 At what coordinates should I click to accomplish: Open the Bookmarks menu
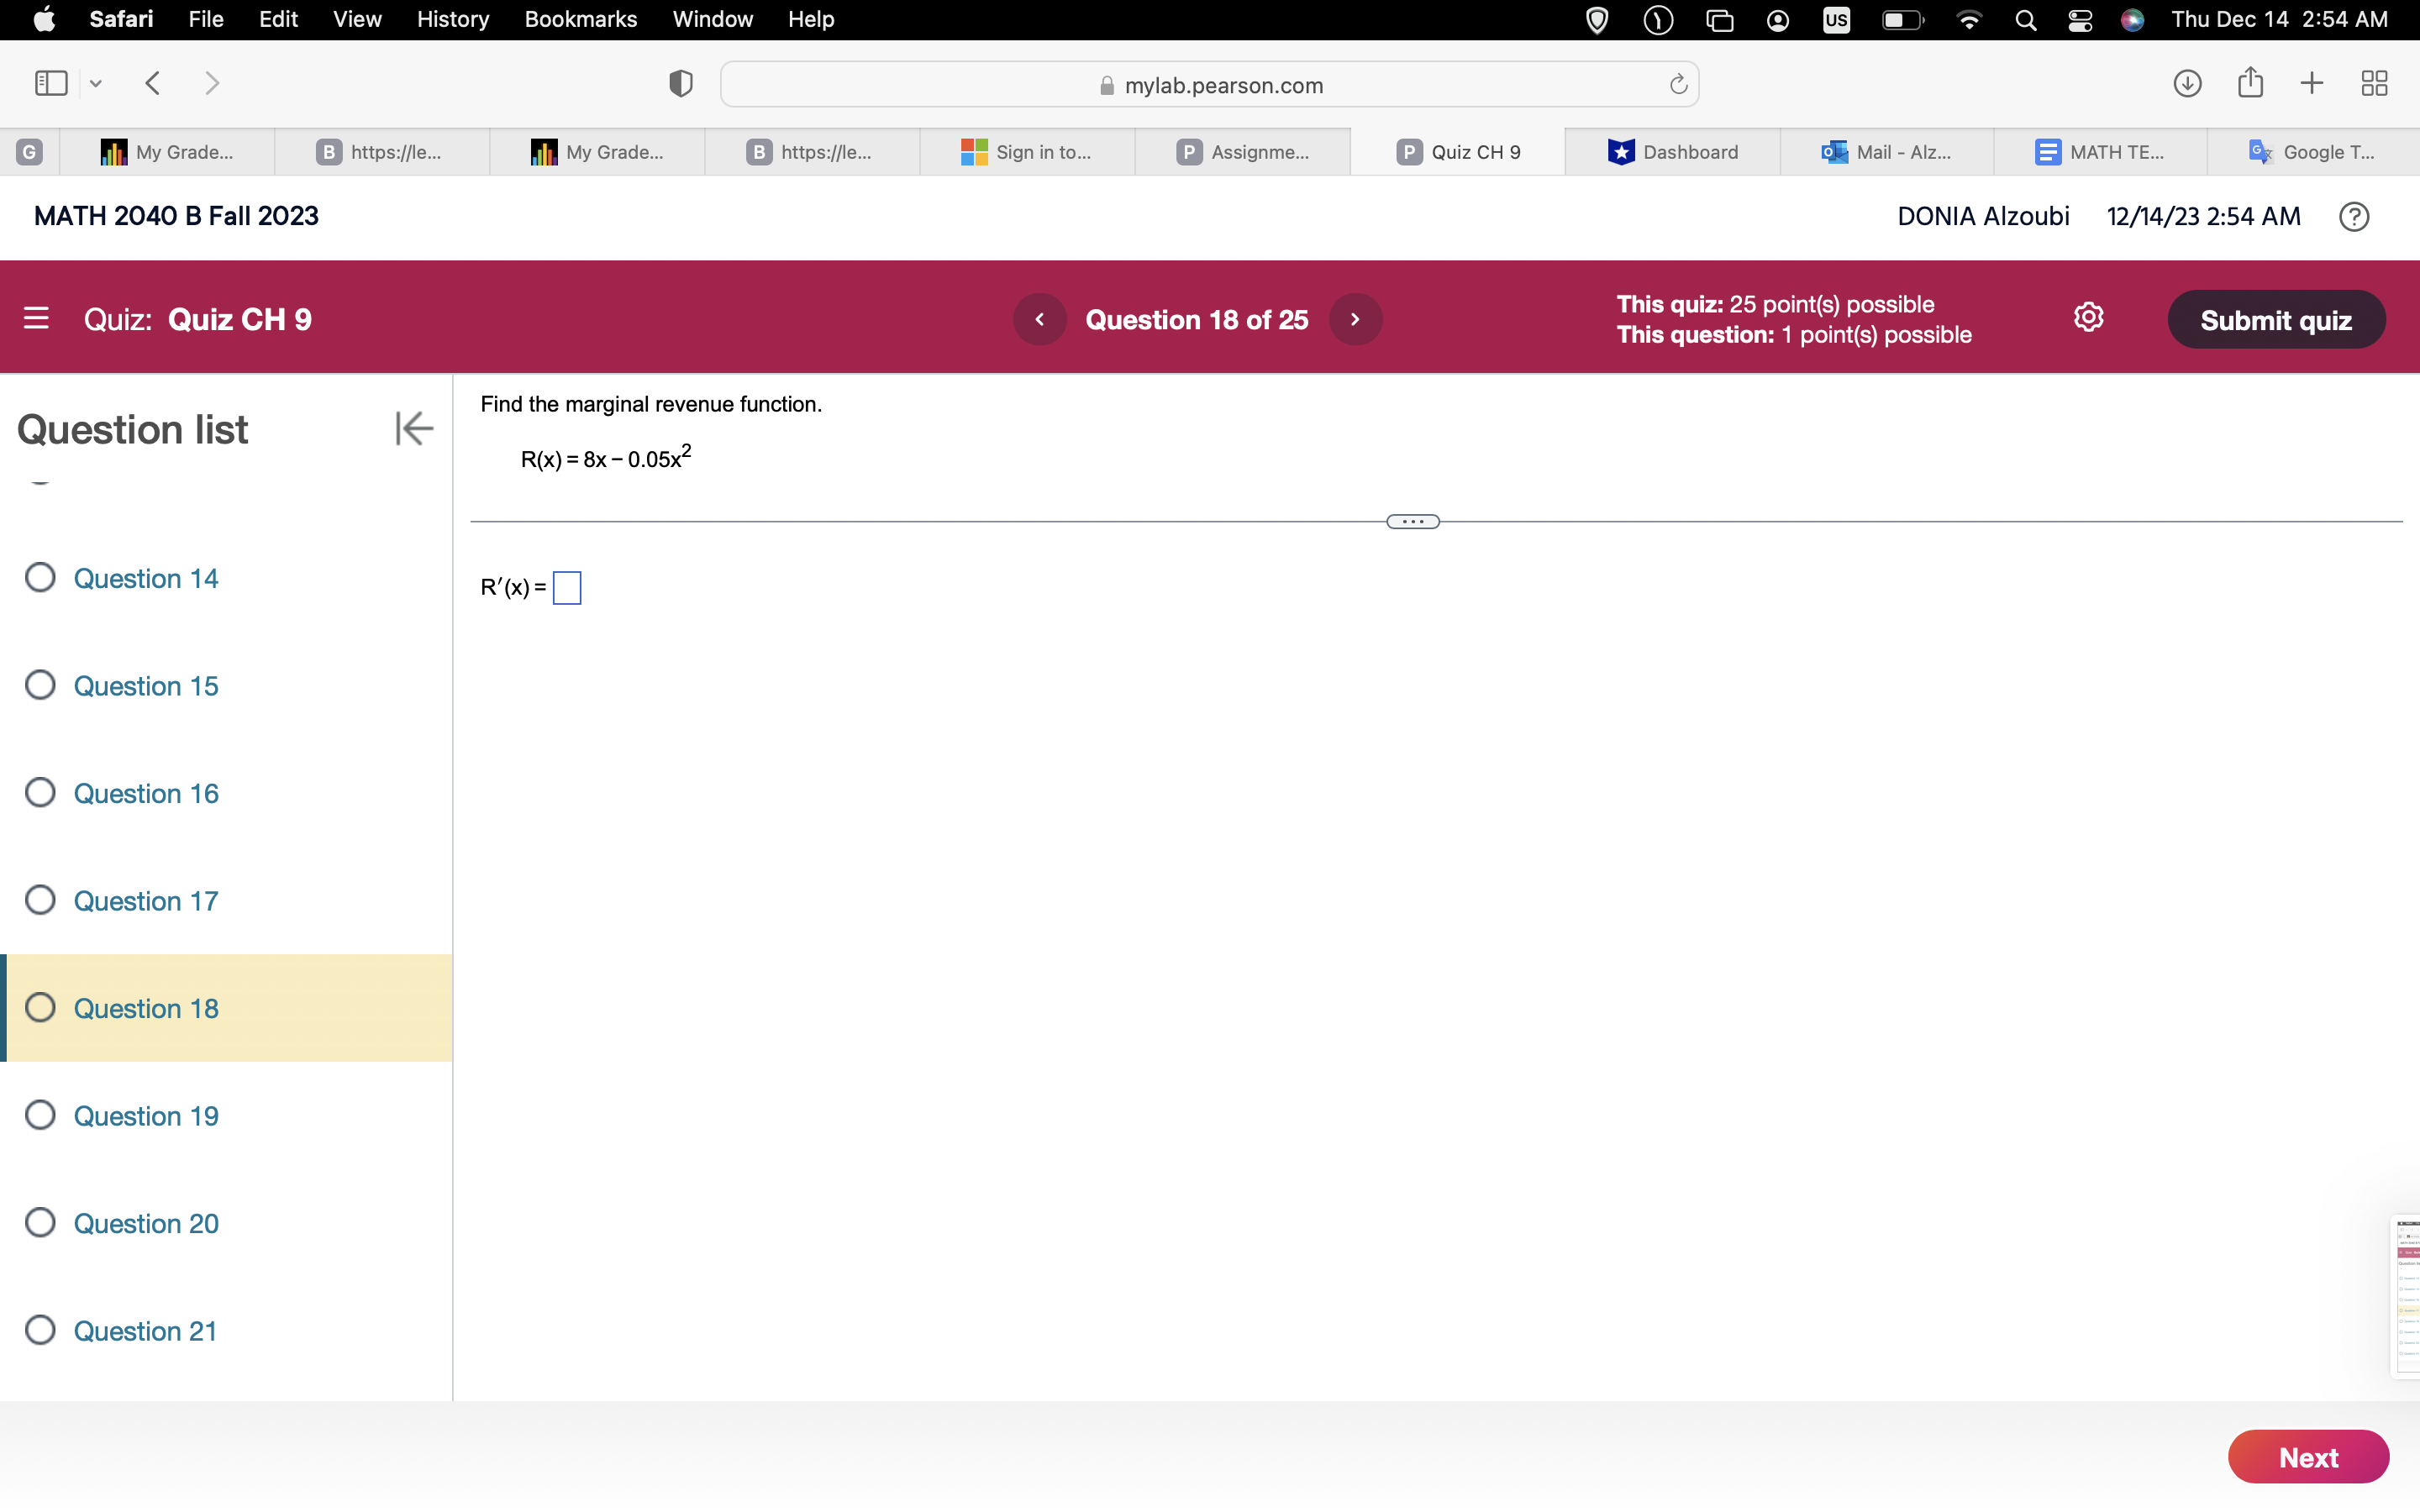click(581, 19)
